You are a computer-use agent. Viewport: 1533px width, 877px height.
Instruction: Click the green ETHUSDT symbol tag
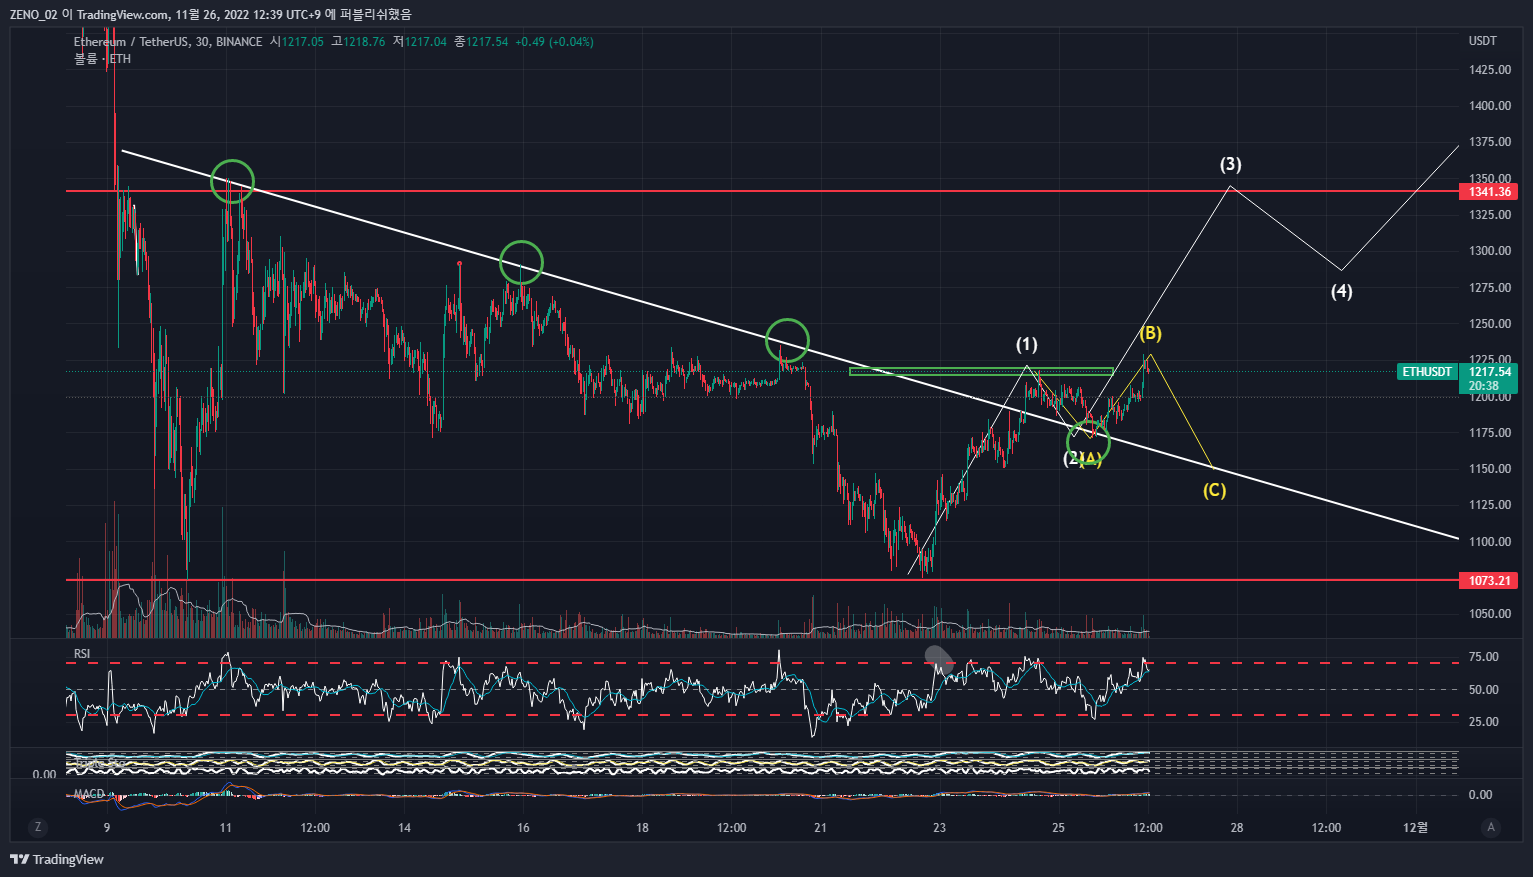1427,372
